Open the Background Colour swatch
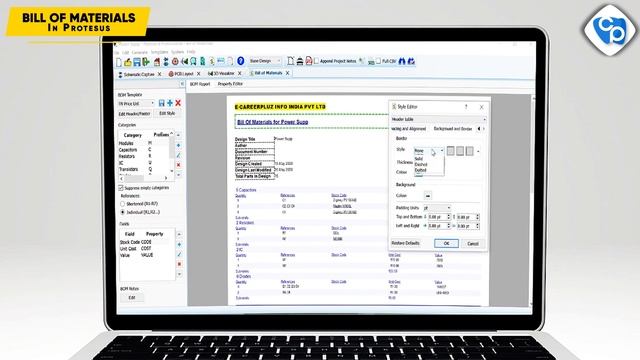This screenshot has height=360, width=640. (x=427, y=196)
